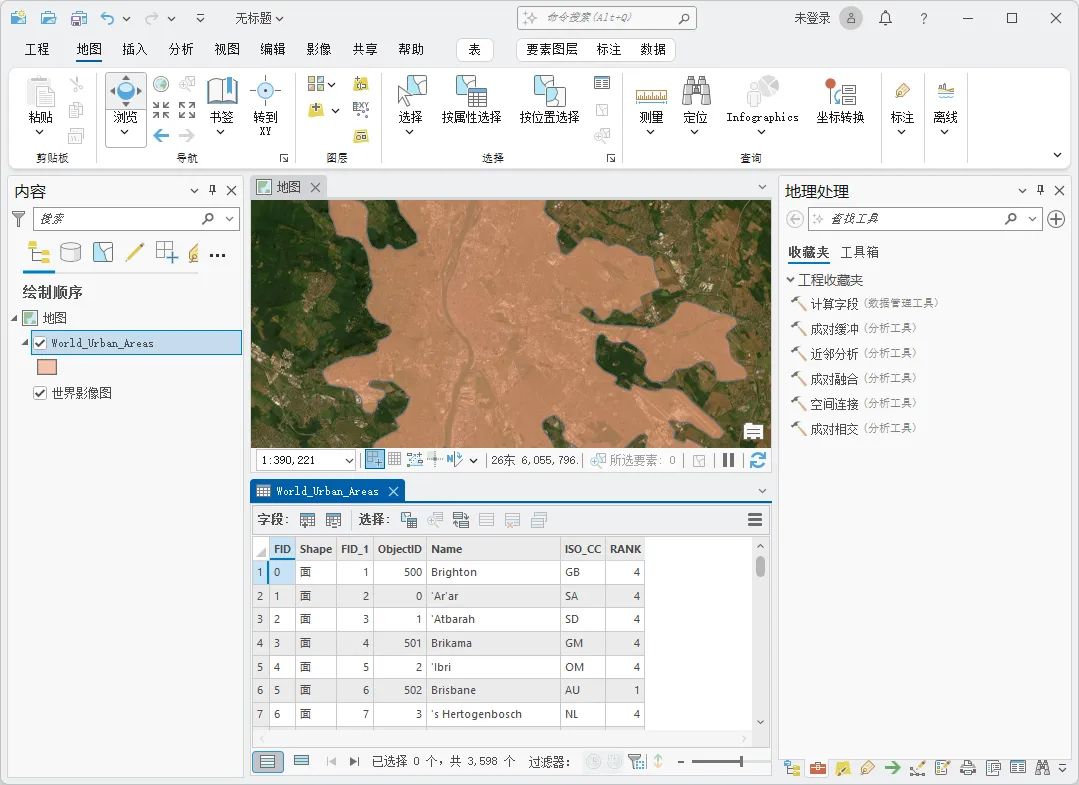Click the 未登录 sign-in status
Screen dimensions: 1079x785
(x=812, y=19)
